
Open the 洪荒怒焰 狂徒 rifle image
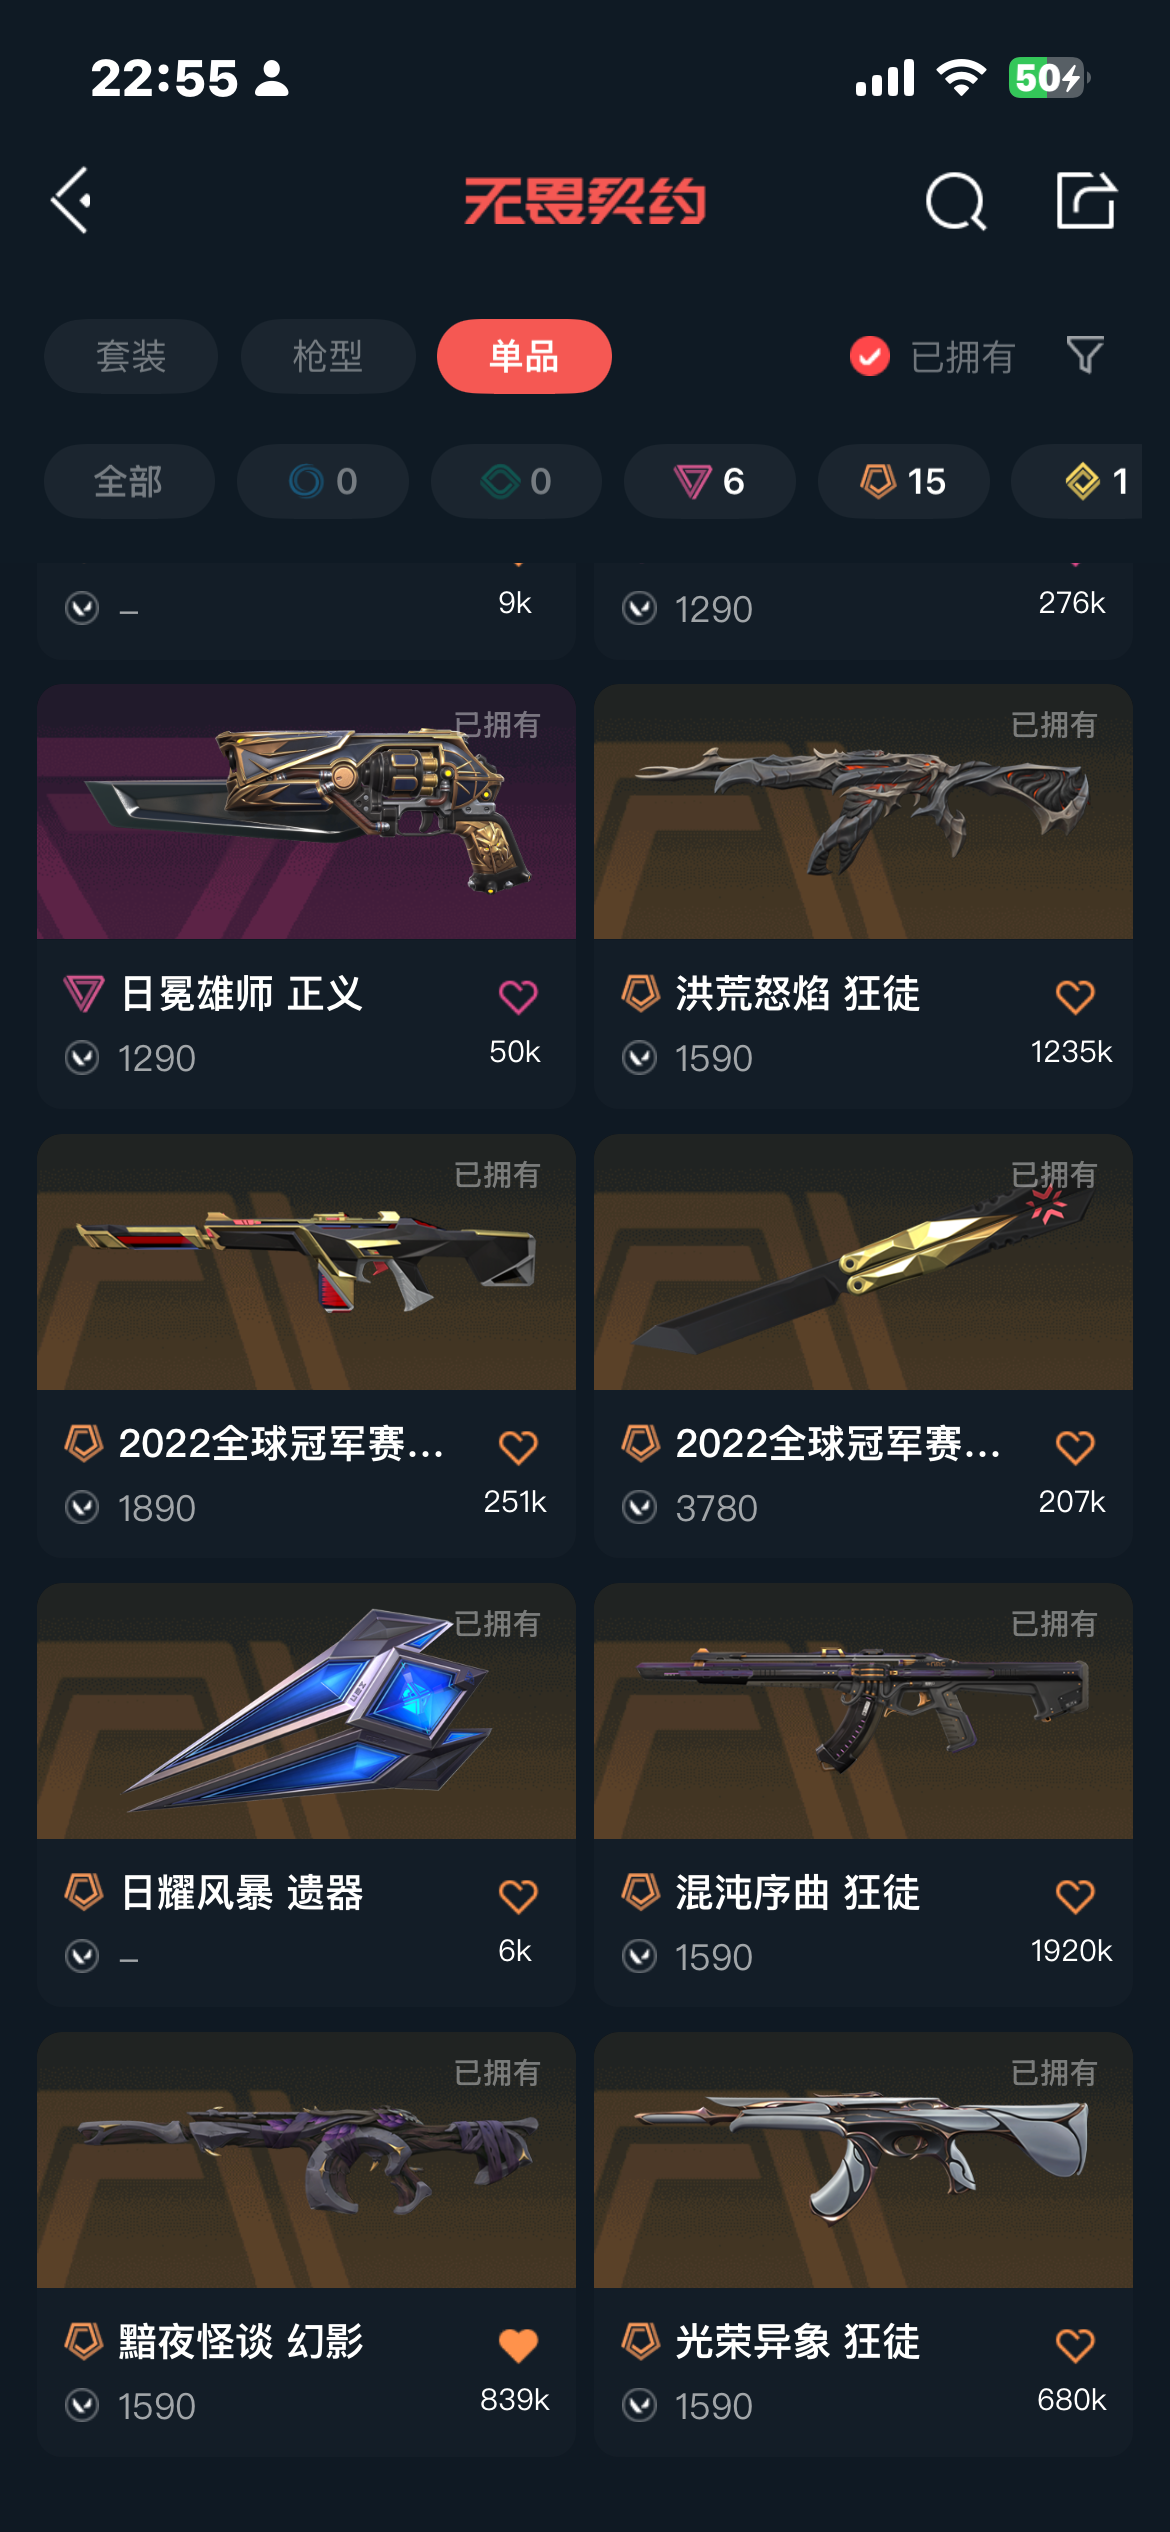(863, 812)
